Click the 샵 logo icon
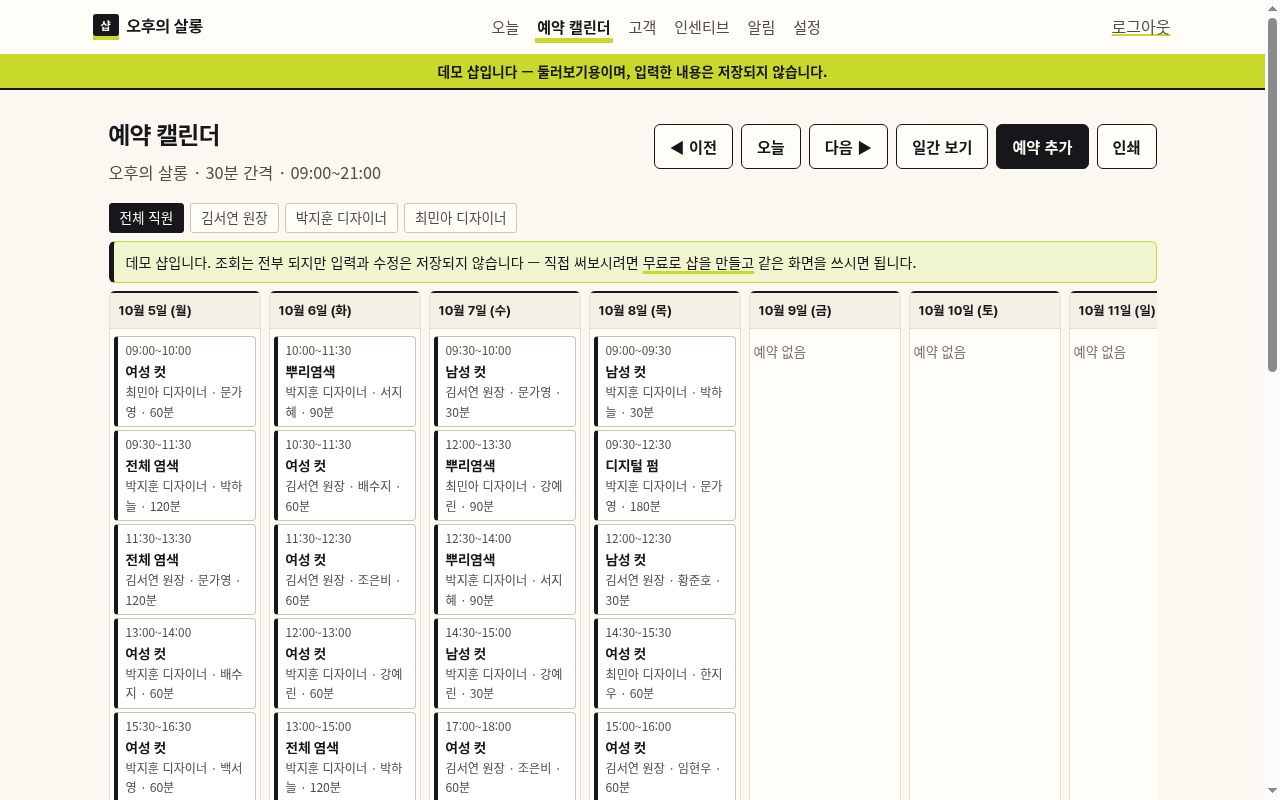1280x800 pixels. 106,26
